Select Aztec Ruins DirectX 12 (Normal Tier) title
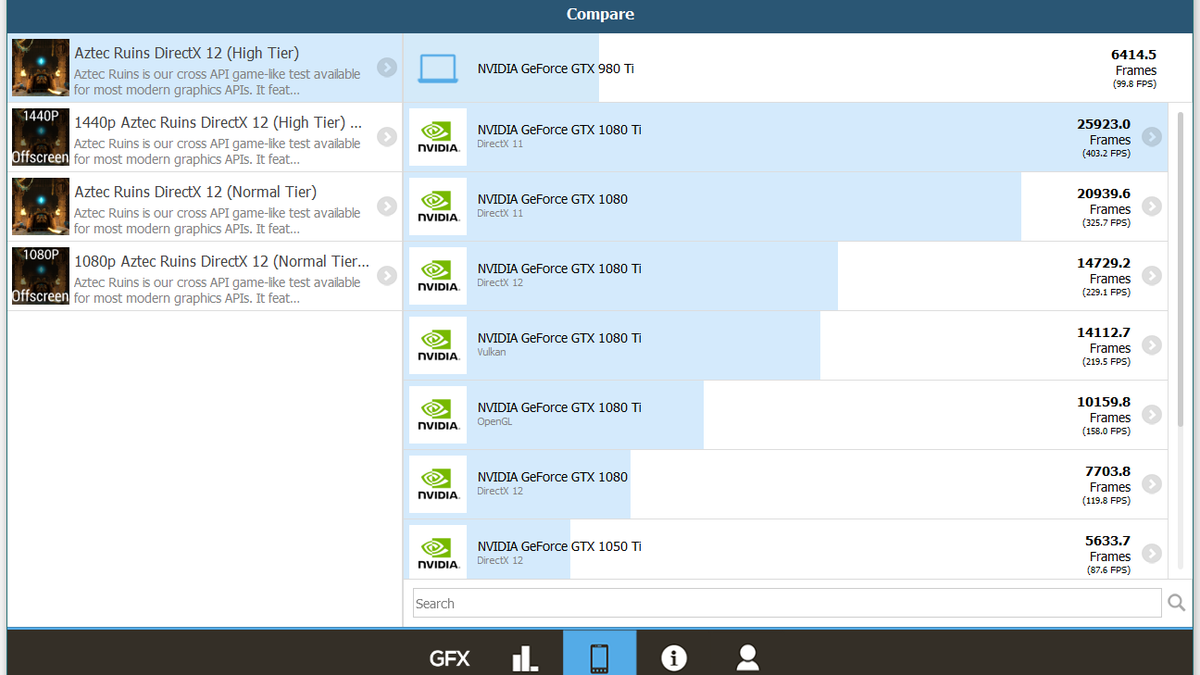 195,192
